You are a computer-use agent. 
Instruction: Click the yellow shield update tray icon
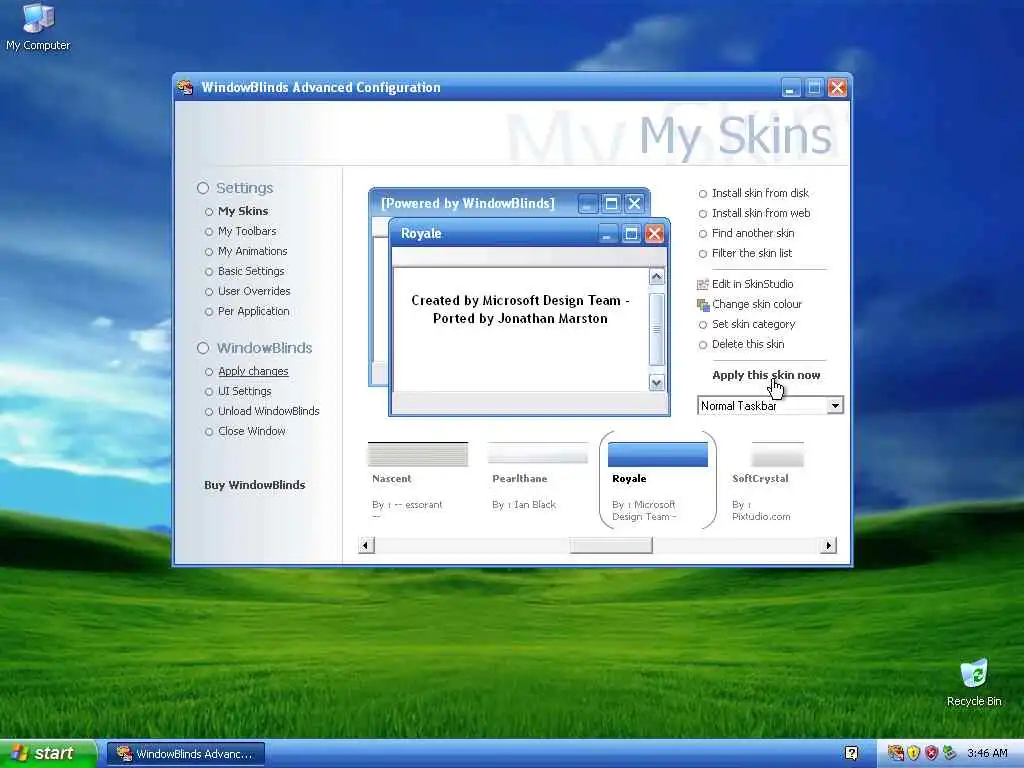914,753
